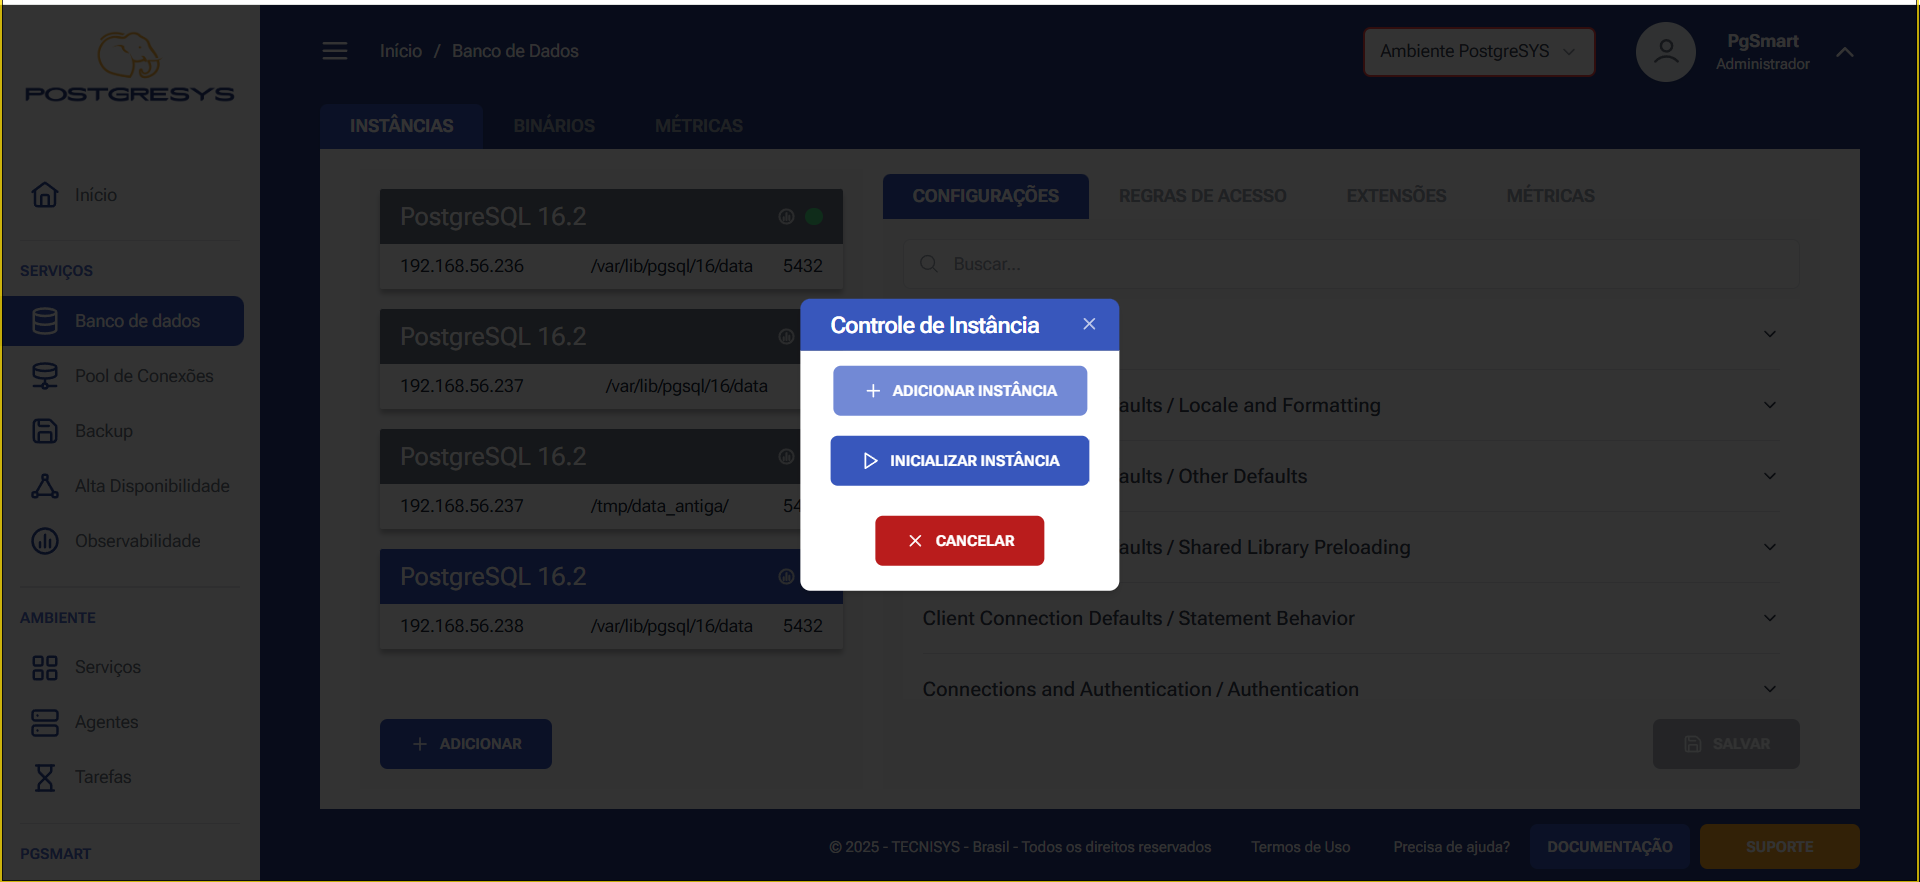The image size is (1920, 882).
Task: Click the Documentação button
Action: click(x=1609, y=847)
